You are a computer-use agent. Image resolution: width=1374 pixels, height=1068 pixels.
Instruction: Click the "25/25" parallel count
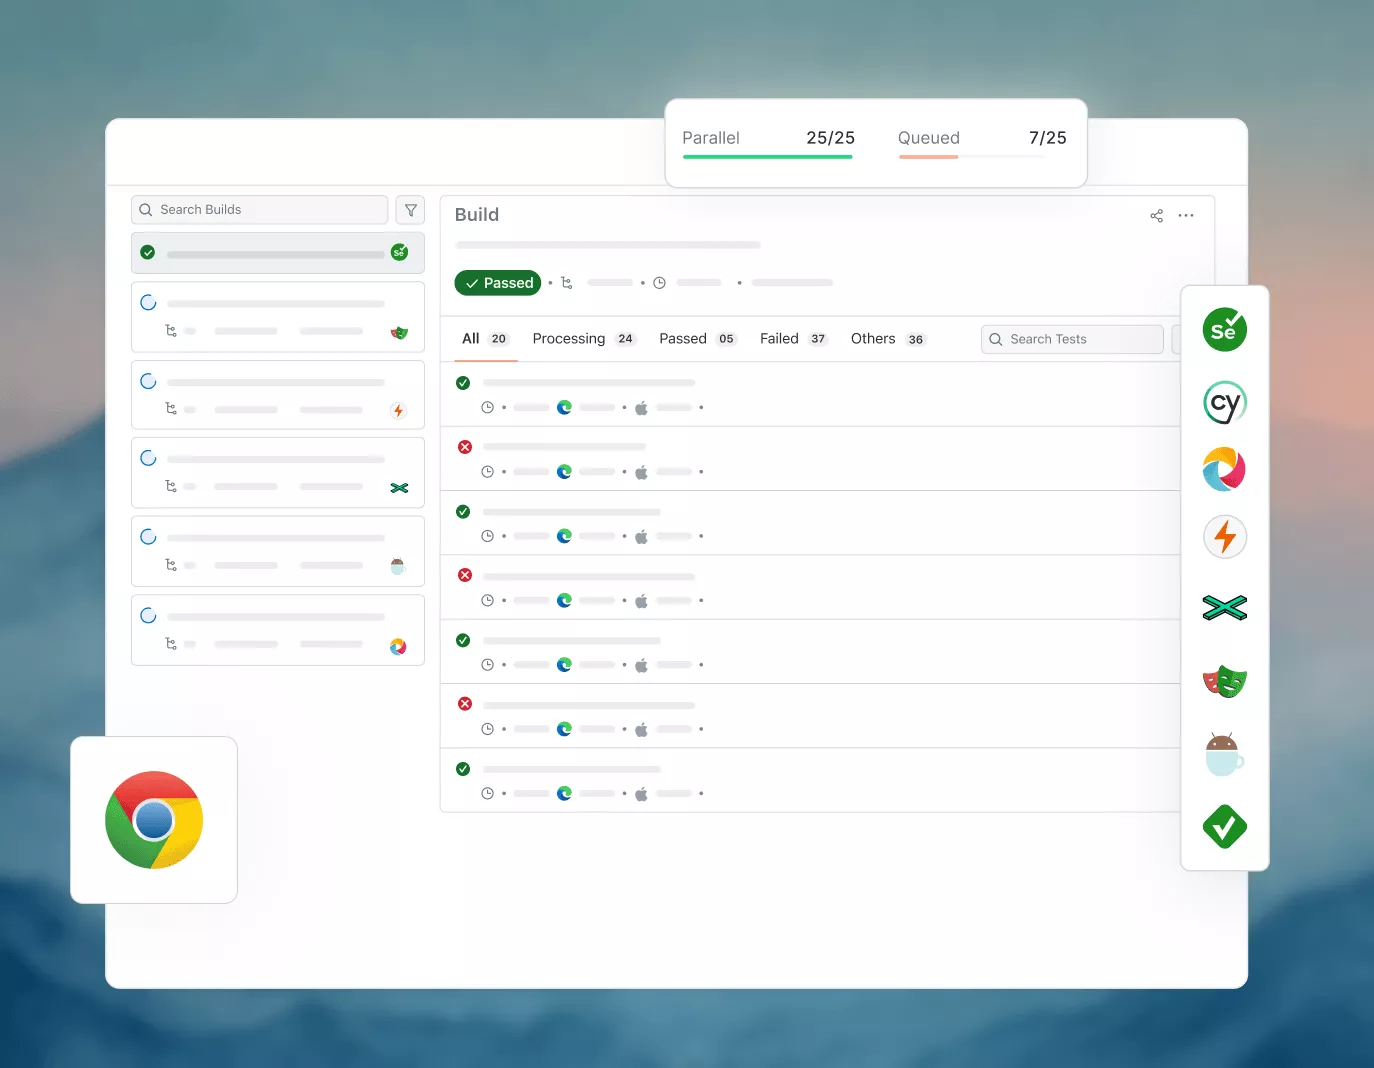click(830, 138)
